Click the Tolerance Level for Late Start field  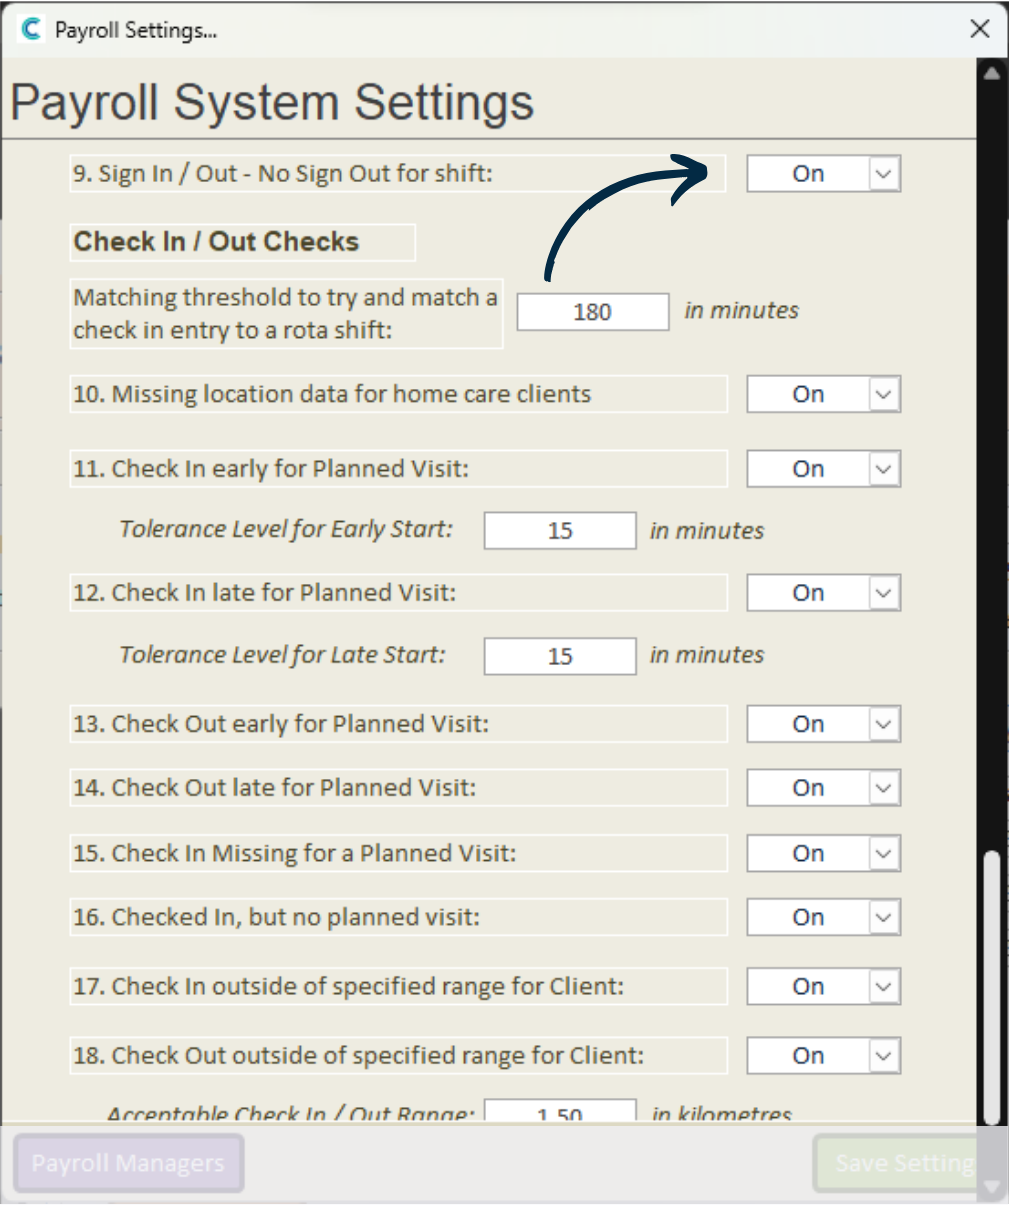coord(560,657)
